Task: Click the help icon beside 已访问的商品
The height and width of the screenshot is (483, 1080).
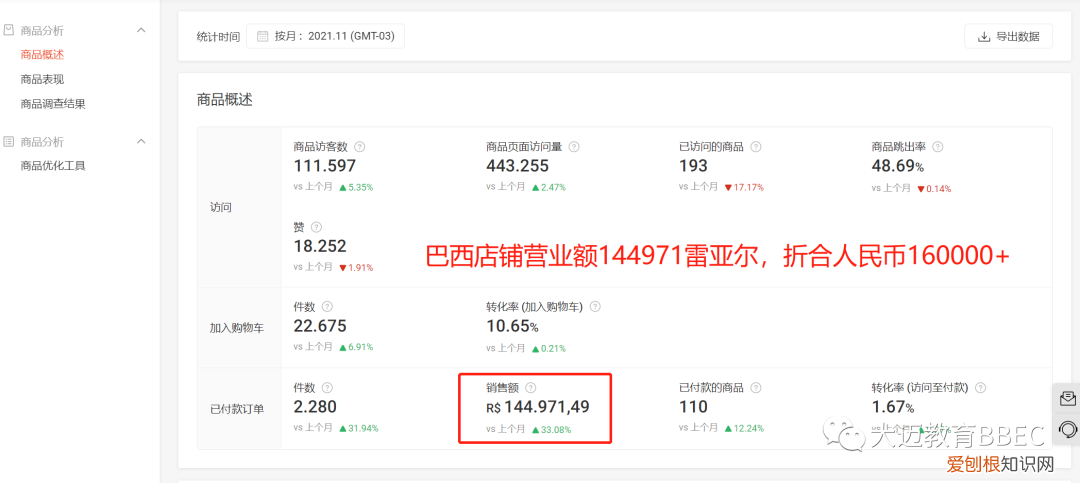Action: coord(756,147)
